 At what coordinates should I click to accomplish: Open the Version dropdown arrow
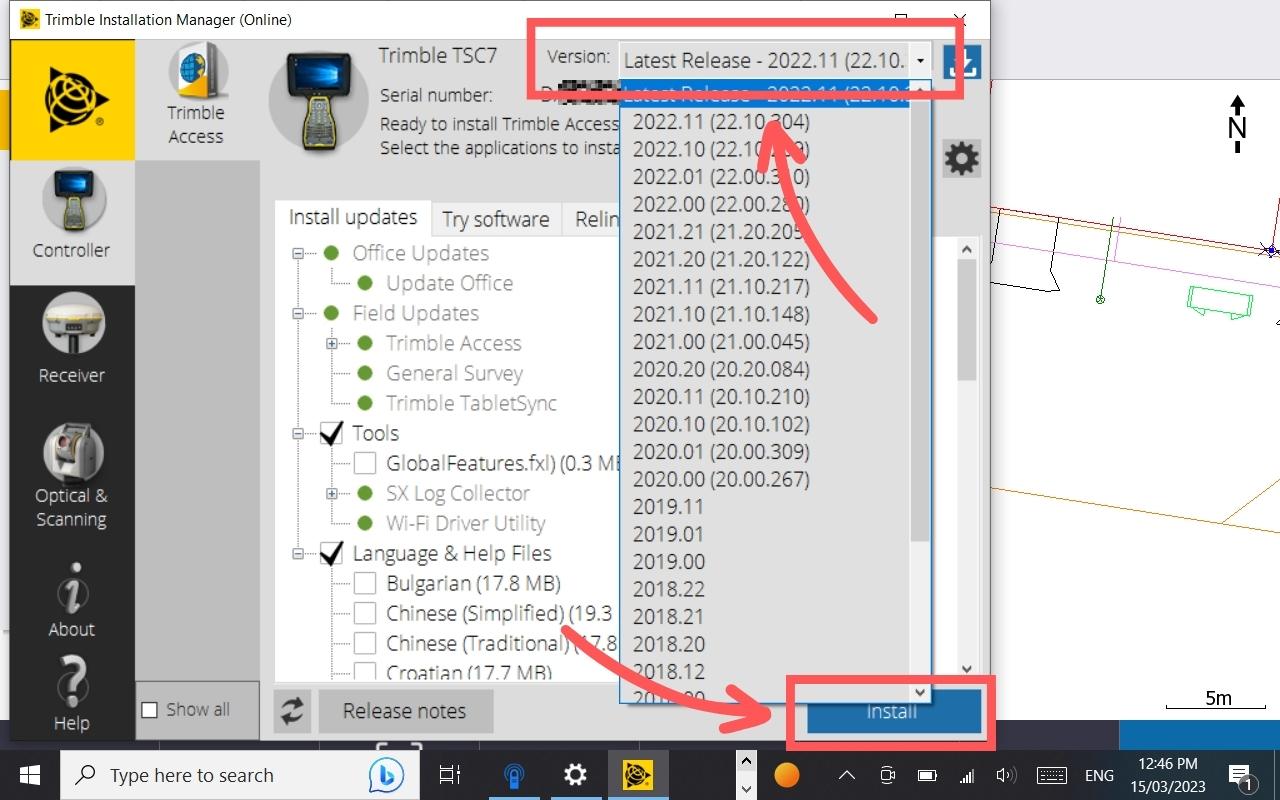[920, 61]
